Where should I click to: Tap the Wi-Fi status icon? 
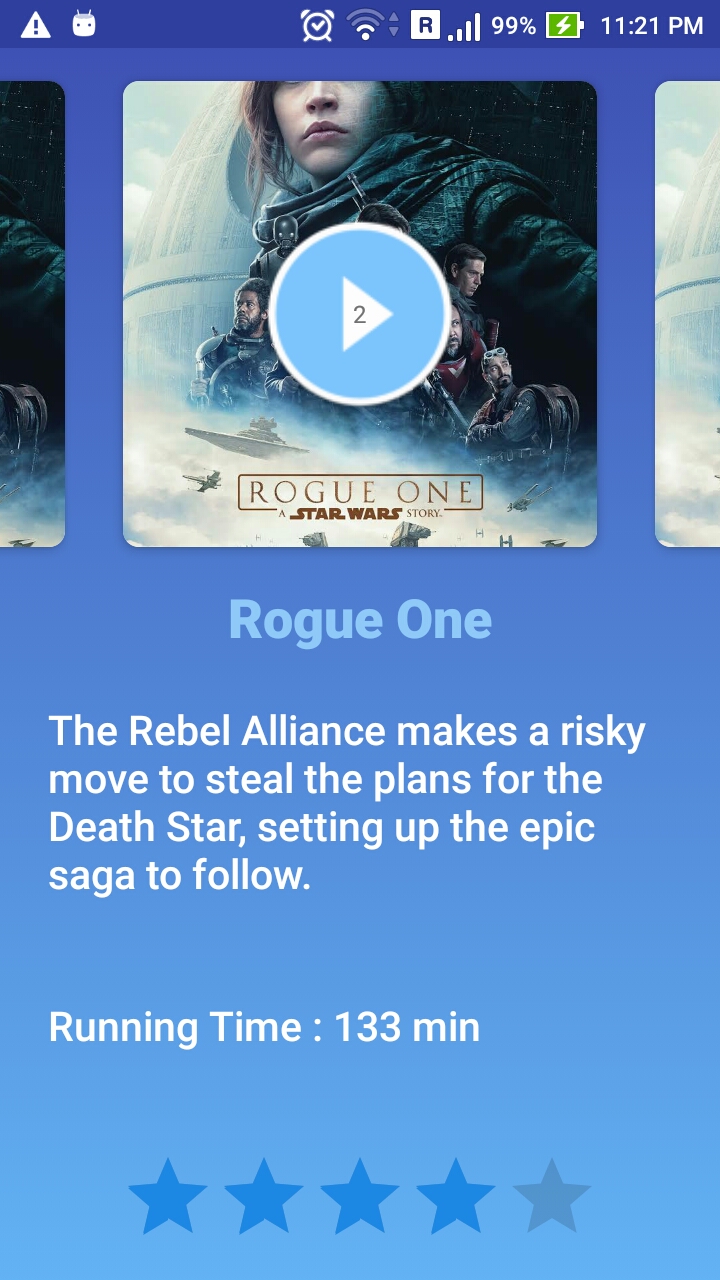tap(372, 25)
